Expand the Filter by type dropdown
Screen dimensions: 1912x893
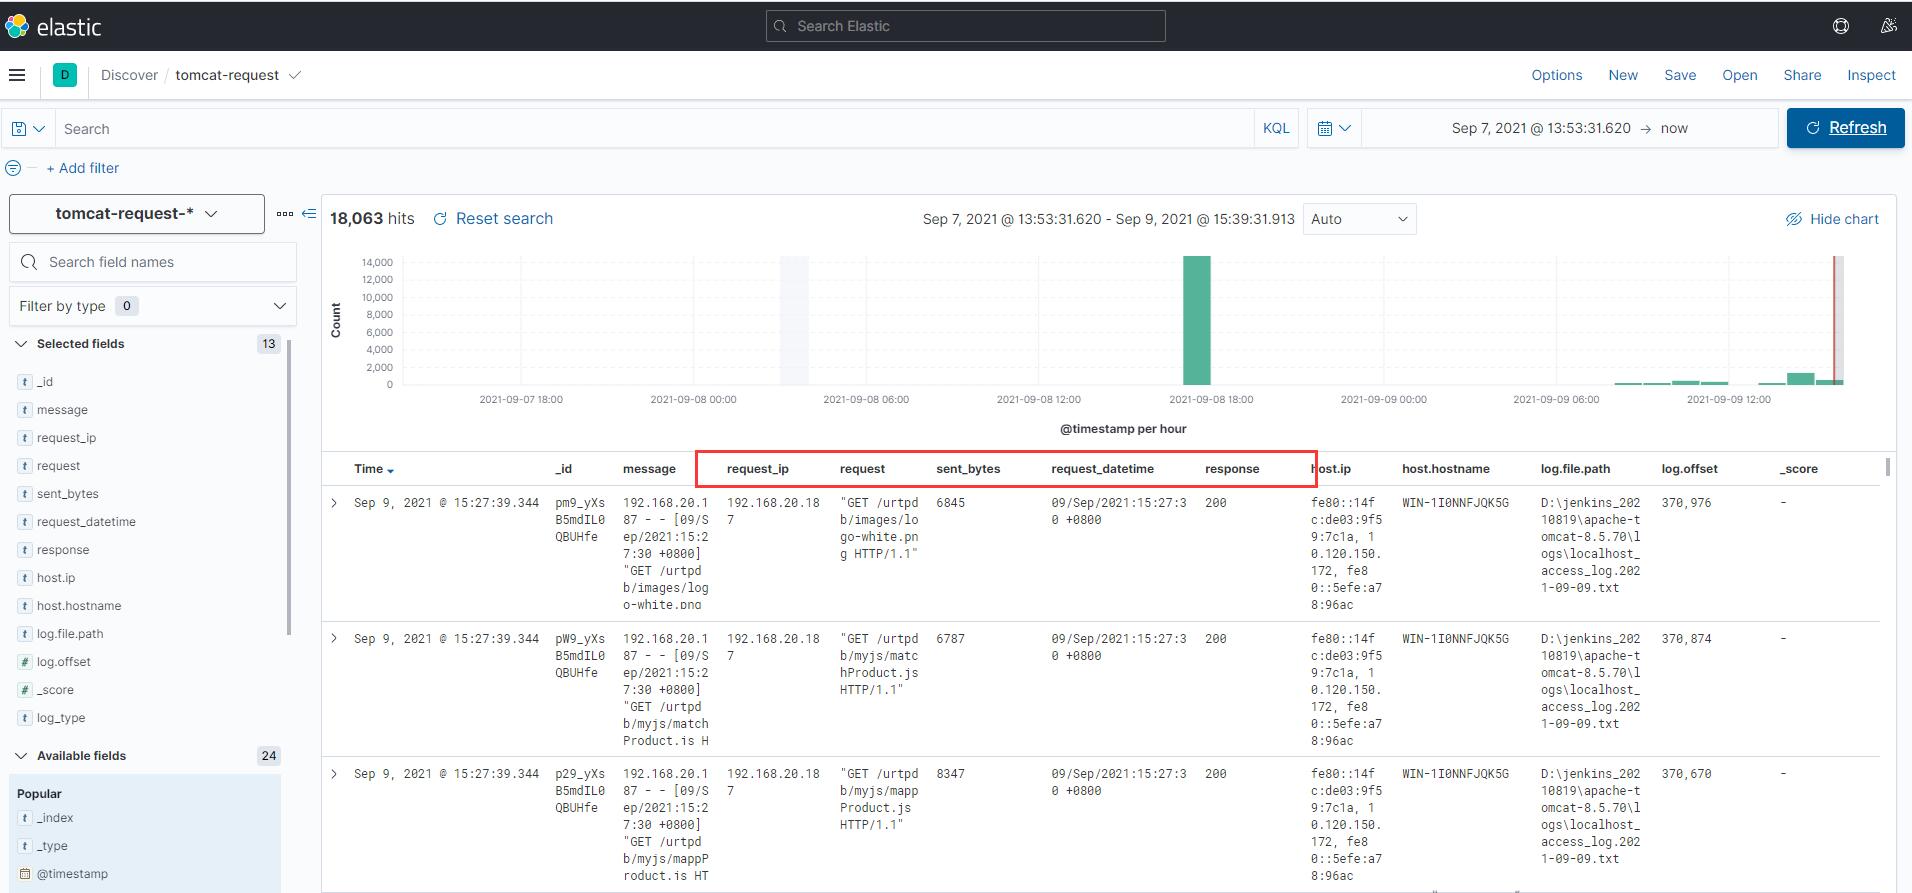[152, 306]
